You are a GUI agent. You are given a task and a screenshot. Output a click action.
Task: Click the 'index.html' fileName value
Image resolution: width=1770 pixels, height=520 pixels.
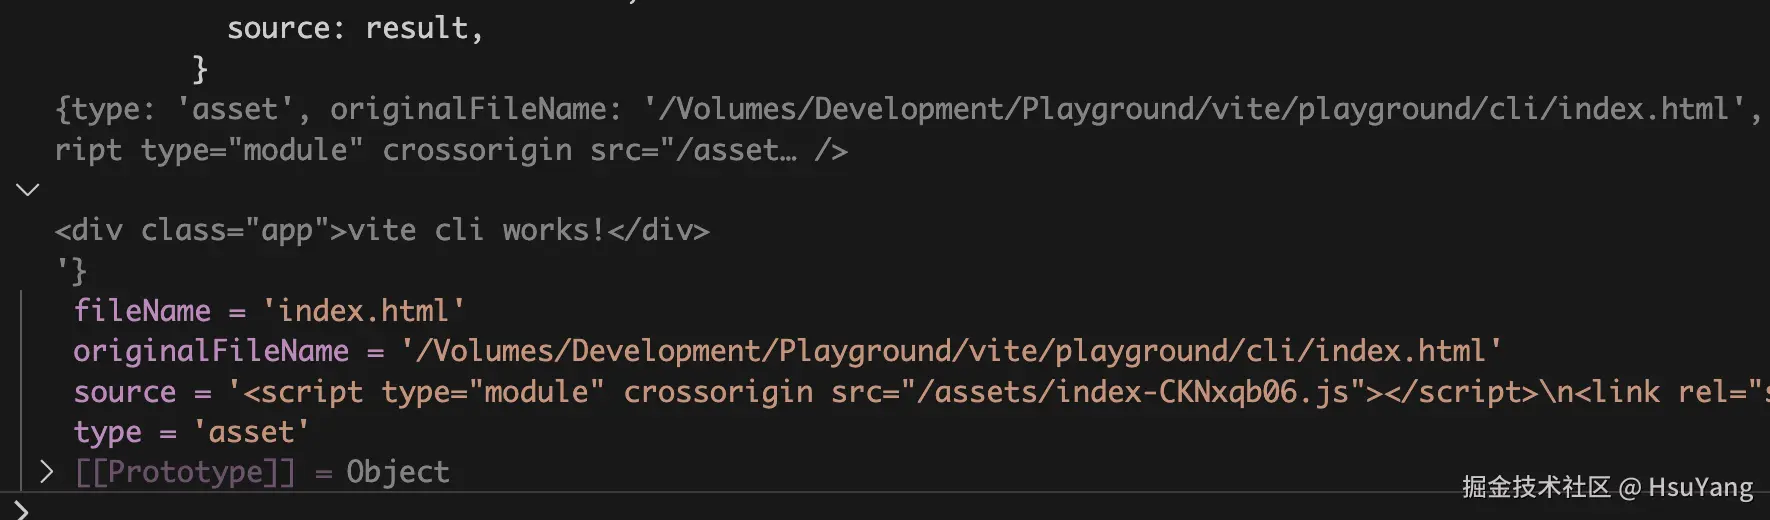tap(363, 311)
